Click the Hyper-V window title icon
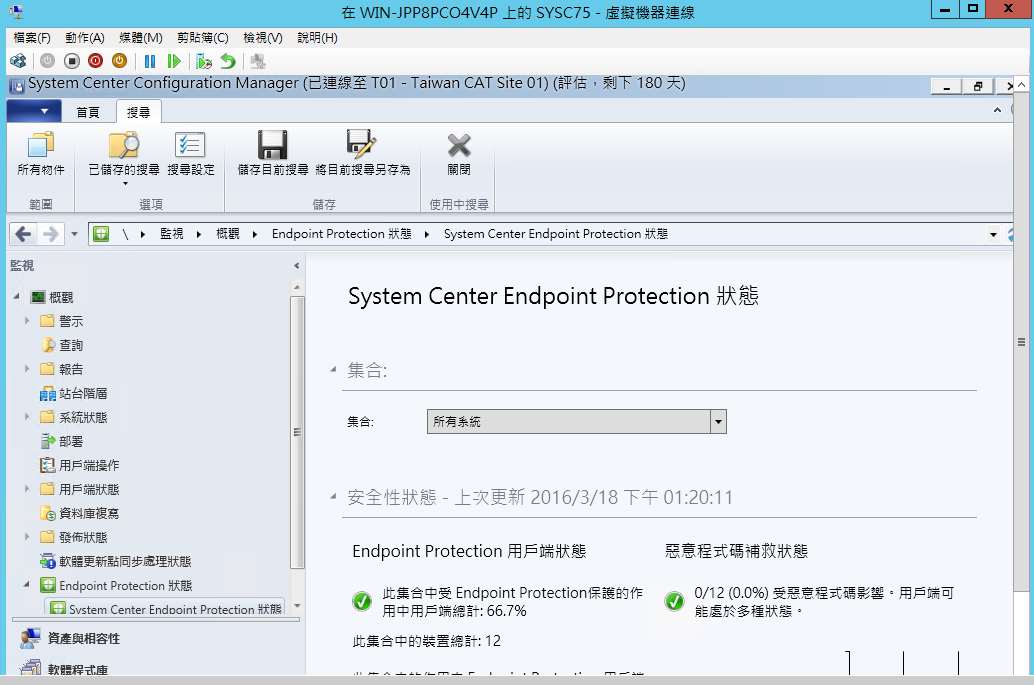The height and width of the screenshot is (685, 1034). pos(16,11)
